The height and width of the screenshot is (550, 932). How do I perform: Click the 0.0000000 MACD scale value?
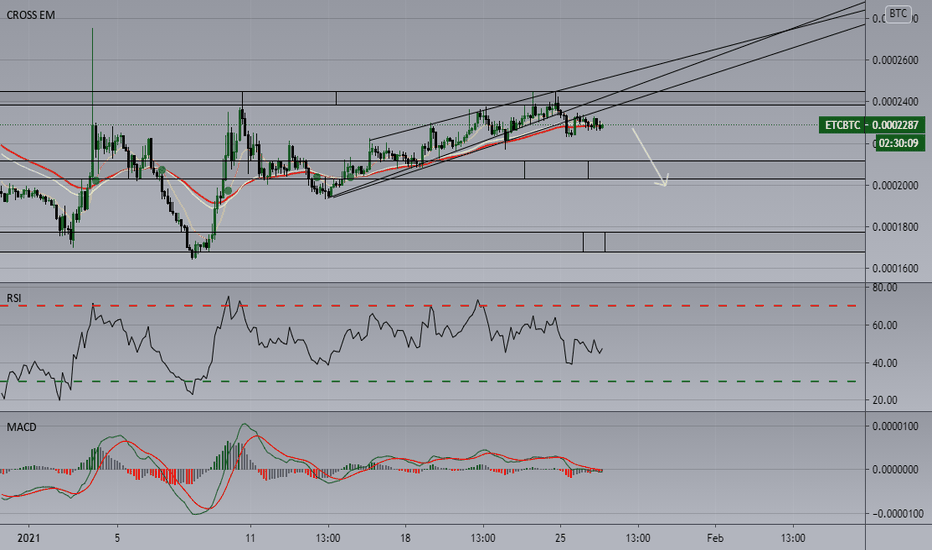pos(895,470)
